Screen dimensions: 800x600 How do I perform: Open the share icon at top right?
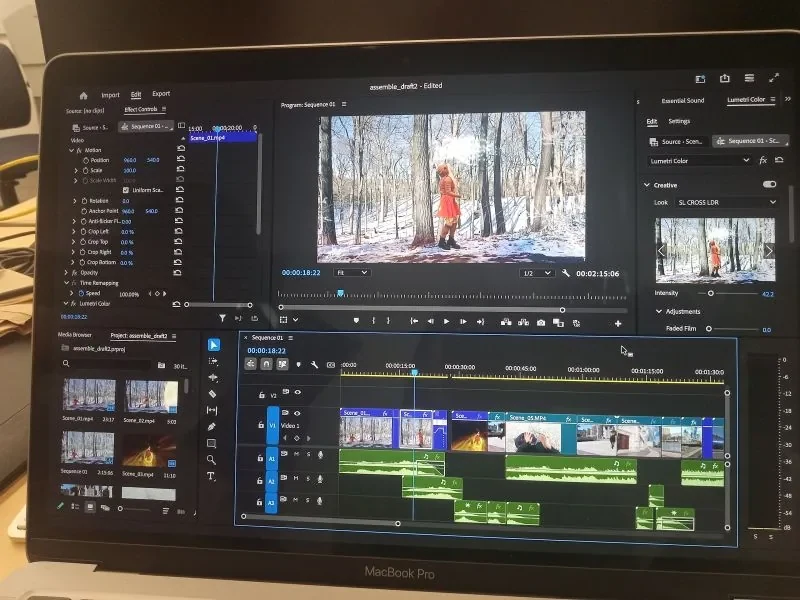coord(724,78)
